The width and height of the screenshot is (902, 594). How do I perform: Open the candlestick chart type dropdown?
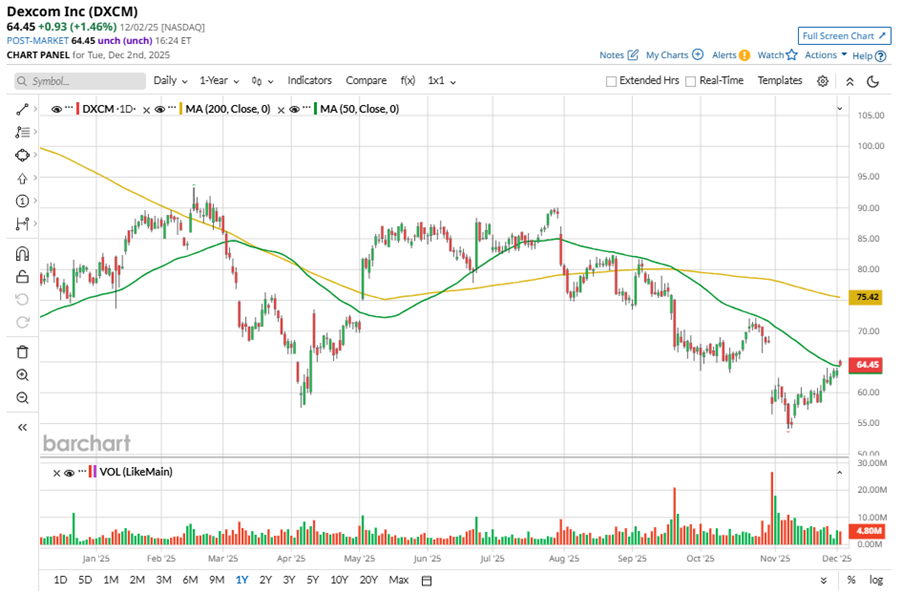(262, 81)
